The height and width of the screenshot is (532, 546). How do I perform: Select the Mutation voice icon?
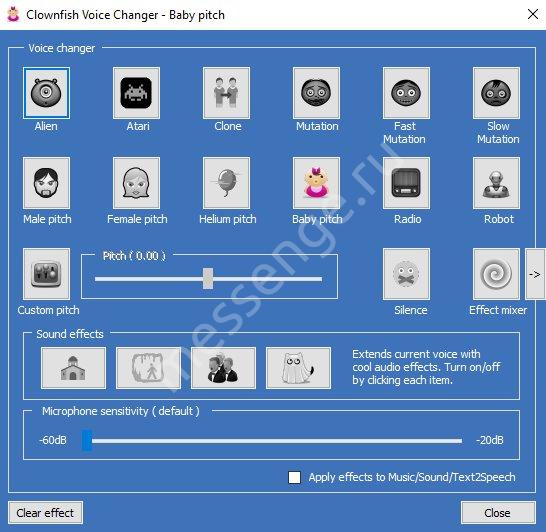point(316,93)
